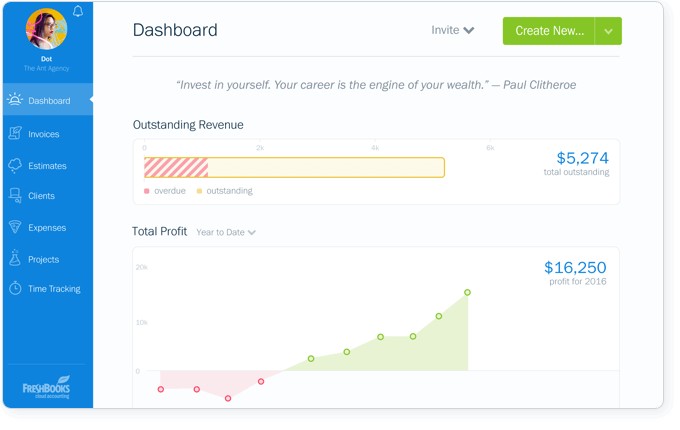The height and width of the screenshot is (430, 680).
Task: Click the Clients sidebar icon
Action: [15, 195]
